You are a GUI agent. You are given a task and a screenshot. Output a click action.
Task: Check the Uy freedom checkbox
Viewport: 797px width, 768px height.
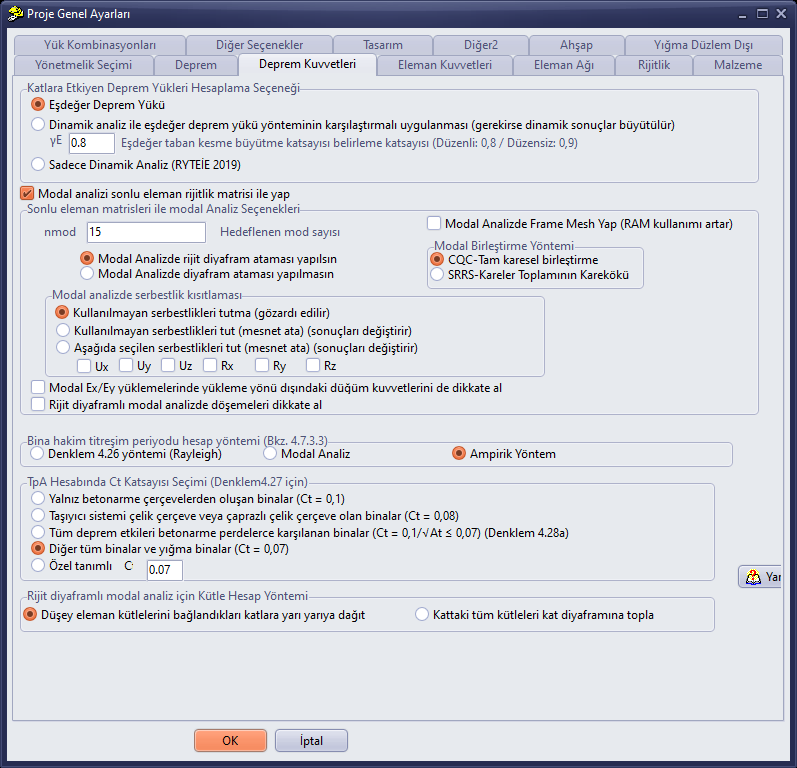pos(126,365)
